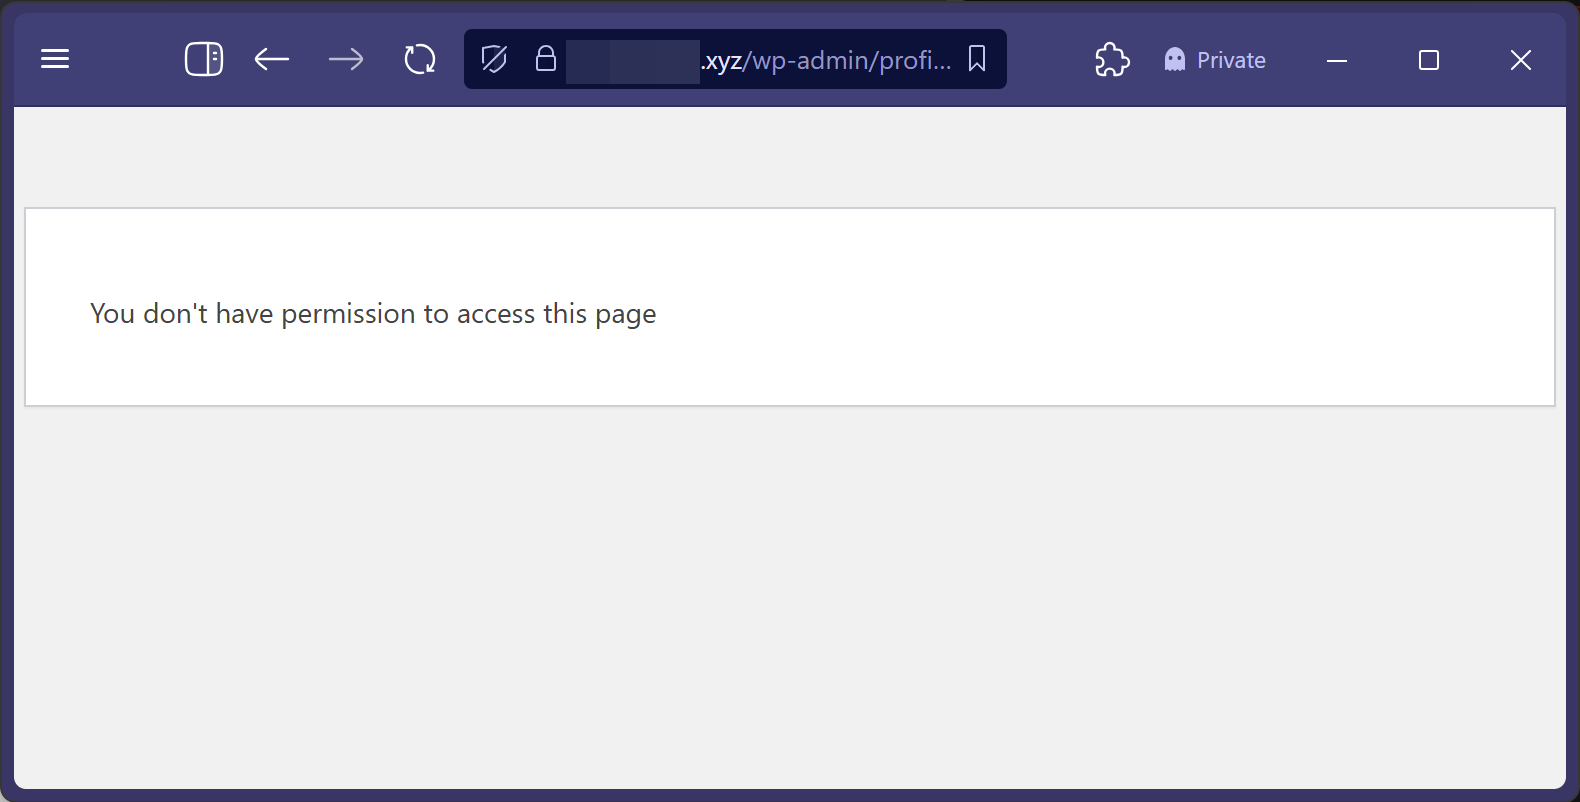Viewport: 1580px width, 802px height.
Task: Close the browser window
Action: click(x=1521, y=60)
